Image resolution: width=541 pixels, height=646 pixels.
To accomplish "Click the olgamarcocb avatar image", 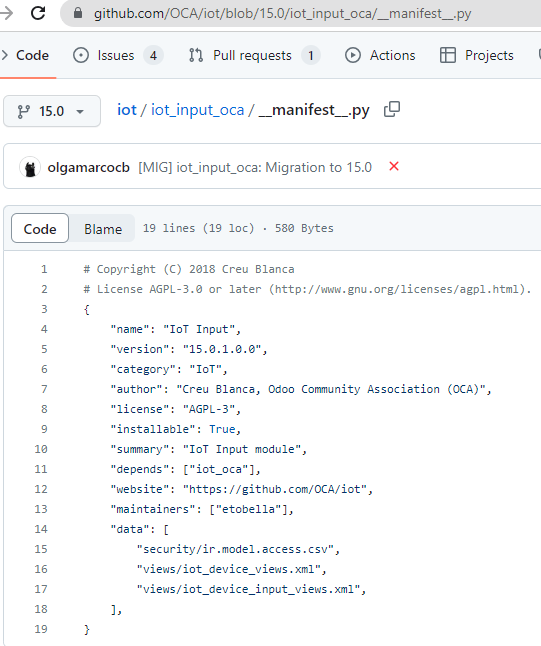I will tap(30, 167).
